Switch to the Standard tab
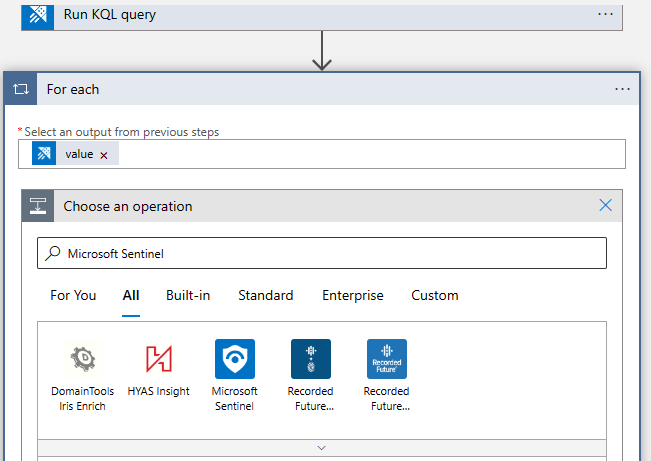The height and width of the screenshot is (461, 651). [x=266, y=295]
